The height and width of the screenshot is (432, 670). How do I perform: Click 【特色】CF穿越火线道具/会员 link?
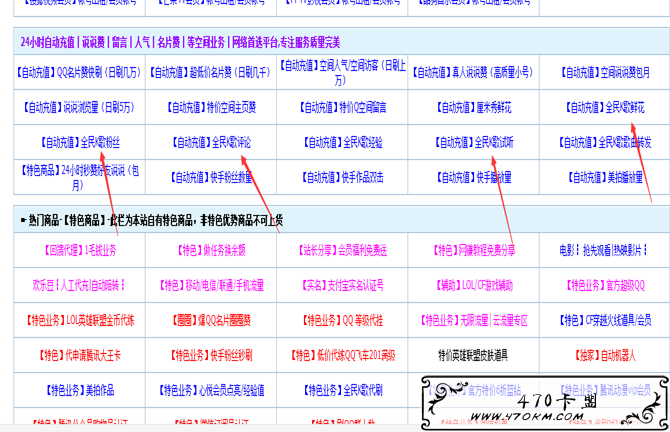point(605,320)
